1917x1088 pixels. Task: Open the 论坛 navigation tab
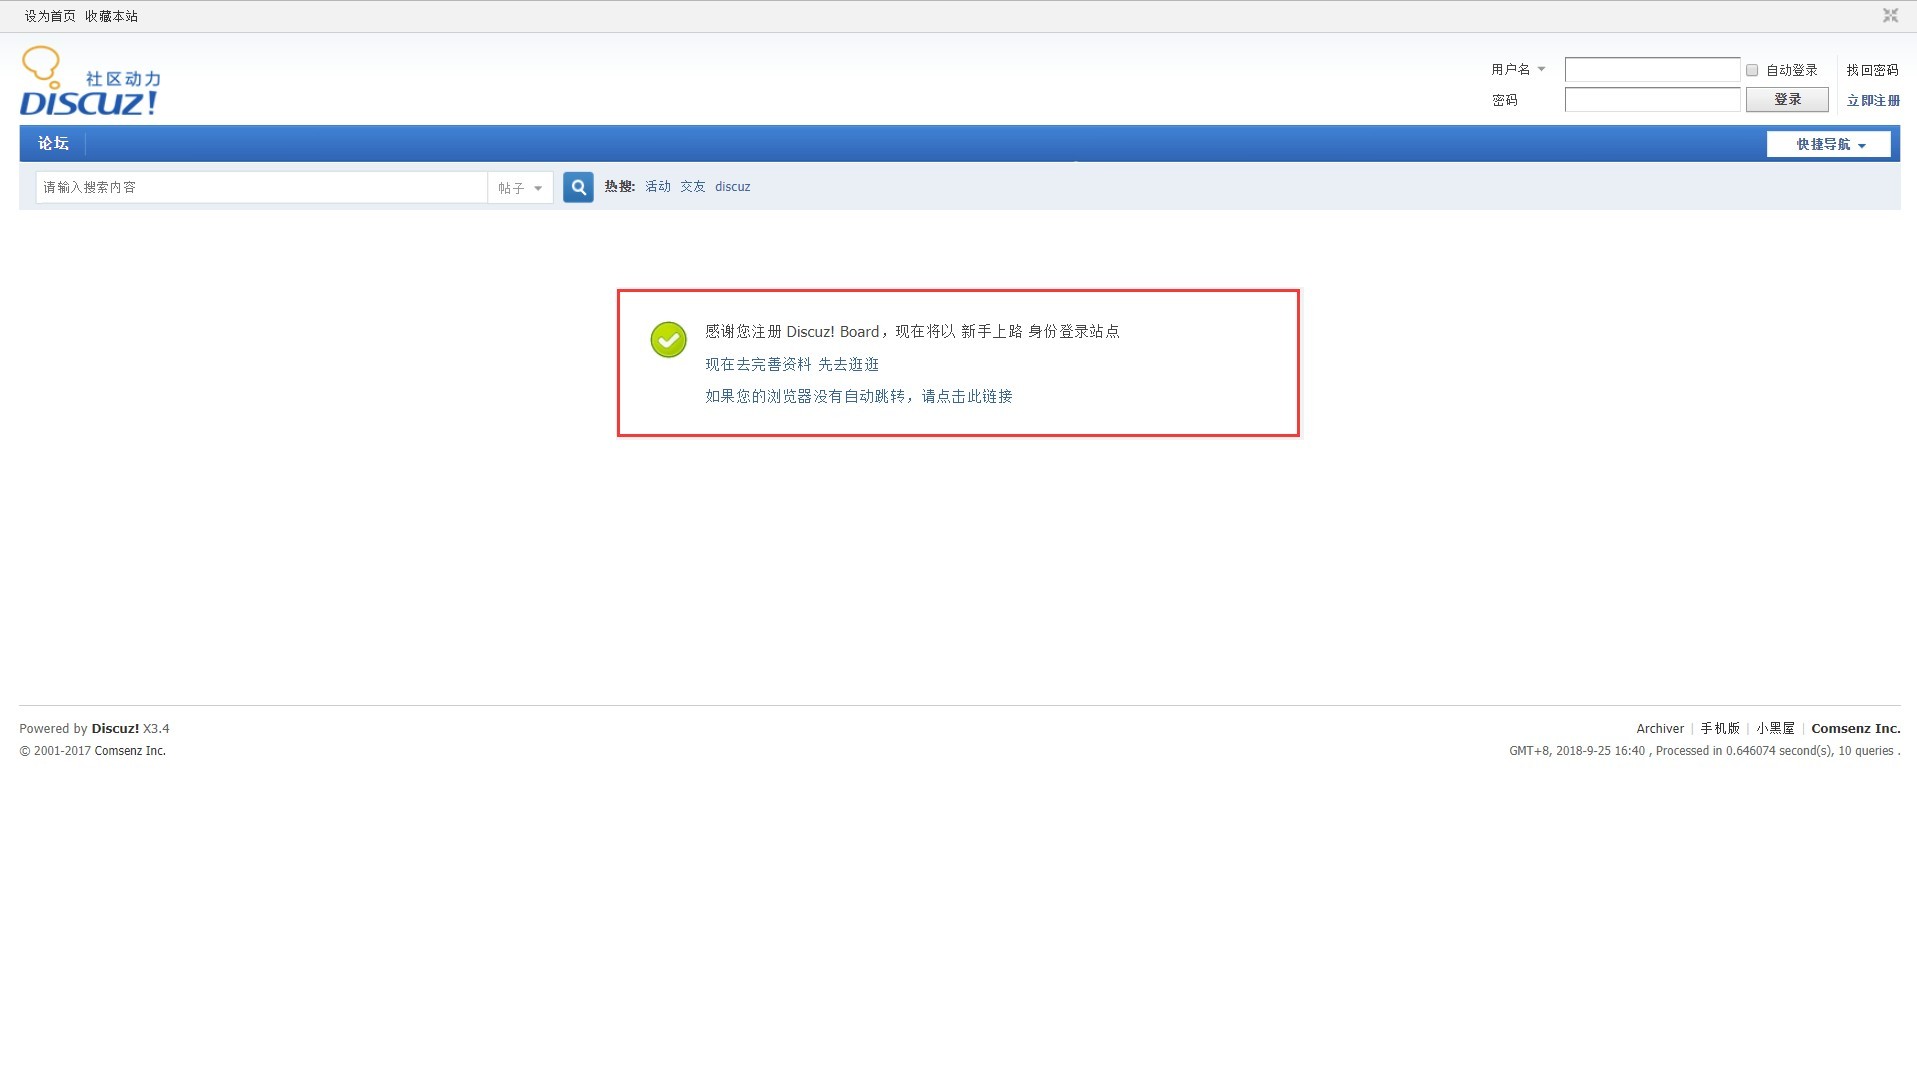[53, 144]
